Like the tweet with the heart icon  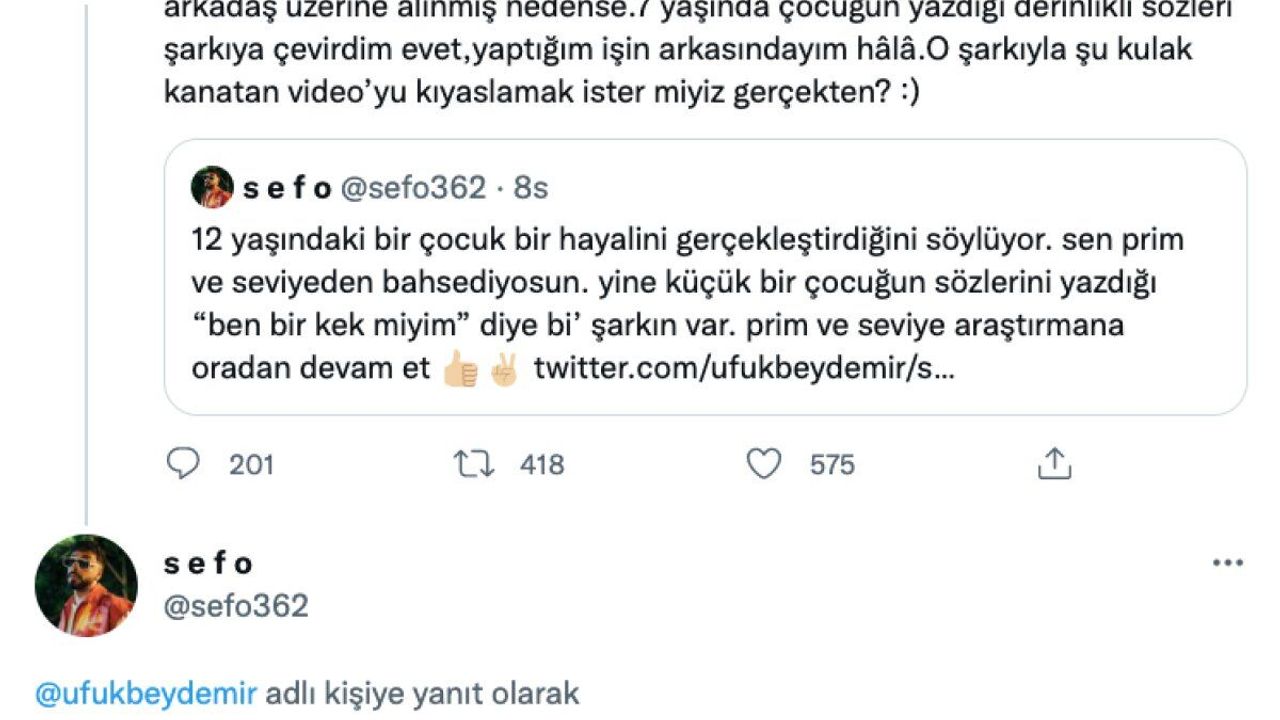point(764,464)
